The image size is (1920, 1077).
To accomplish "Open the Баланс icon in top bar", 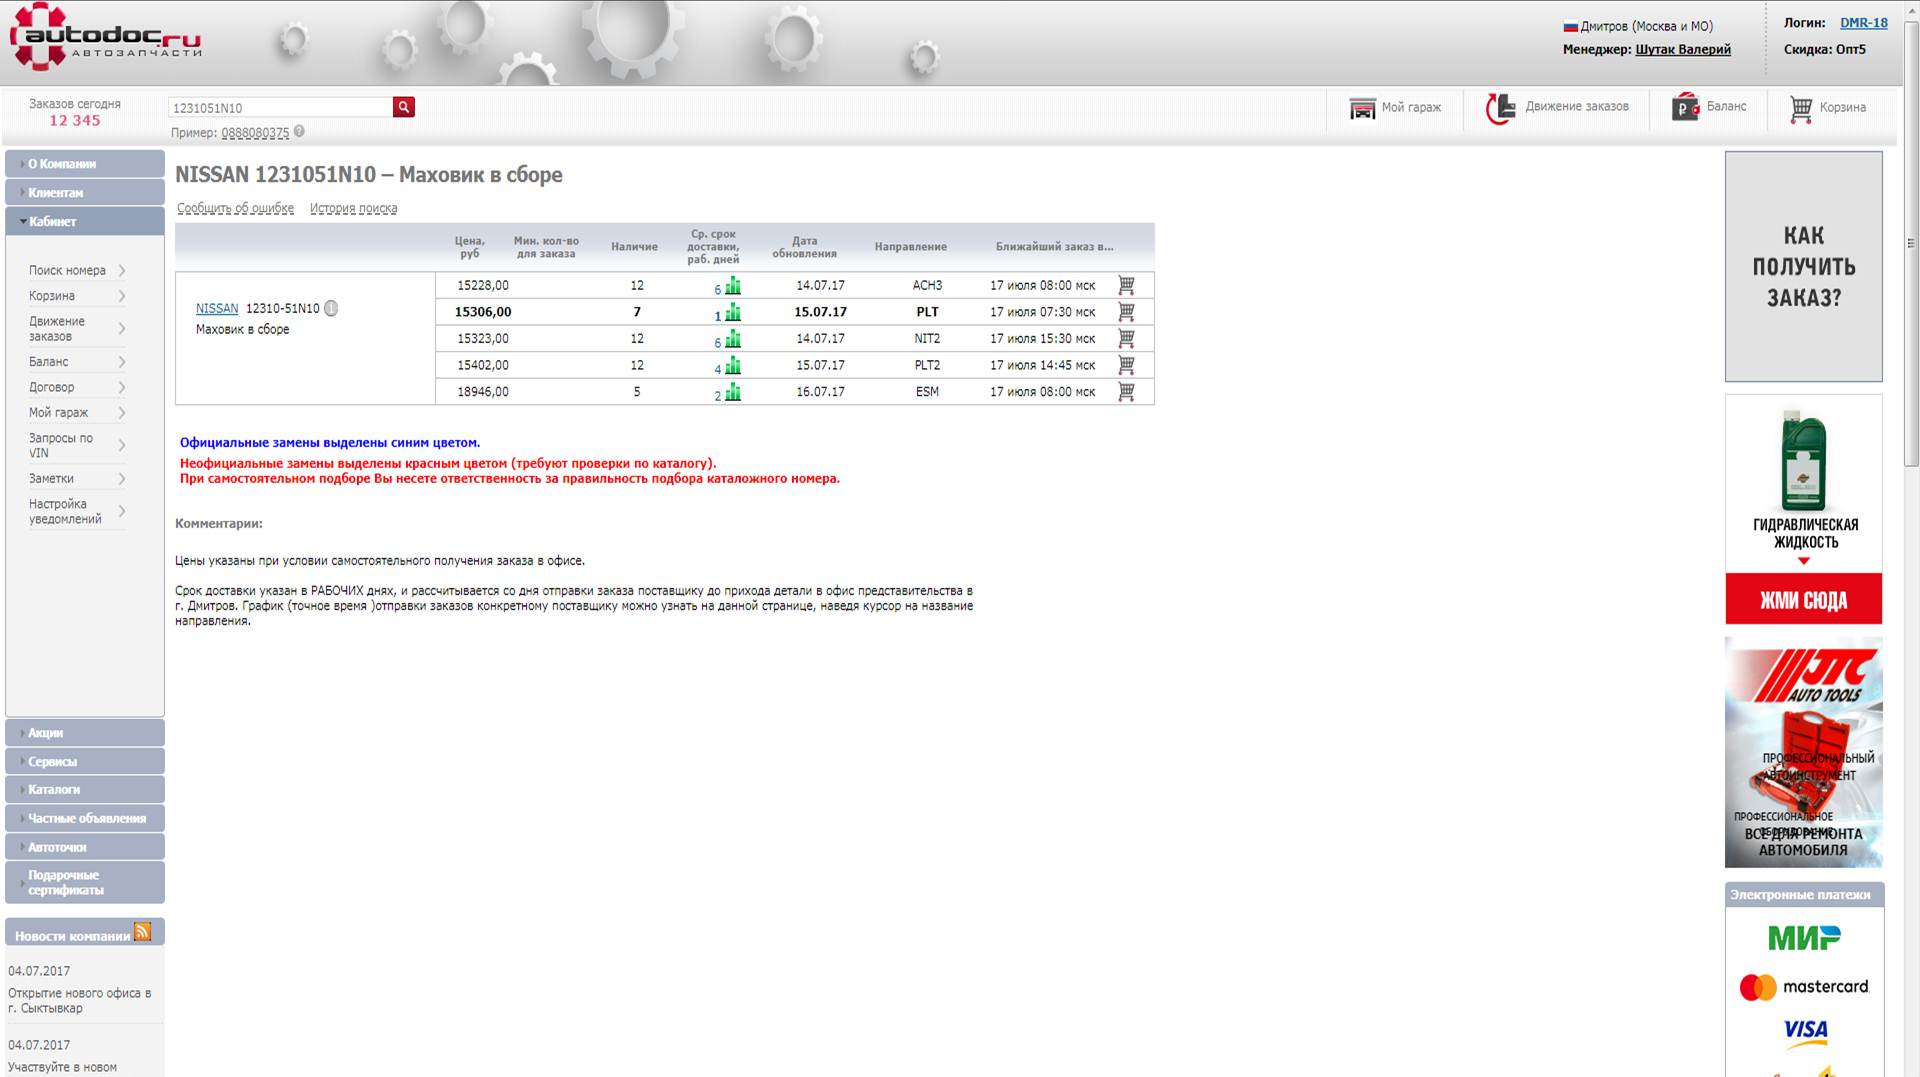I will (1685, 107).
